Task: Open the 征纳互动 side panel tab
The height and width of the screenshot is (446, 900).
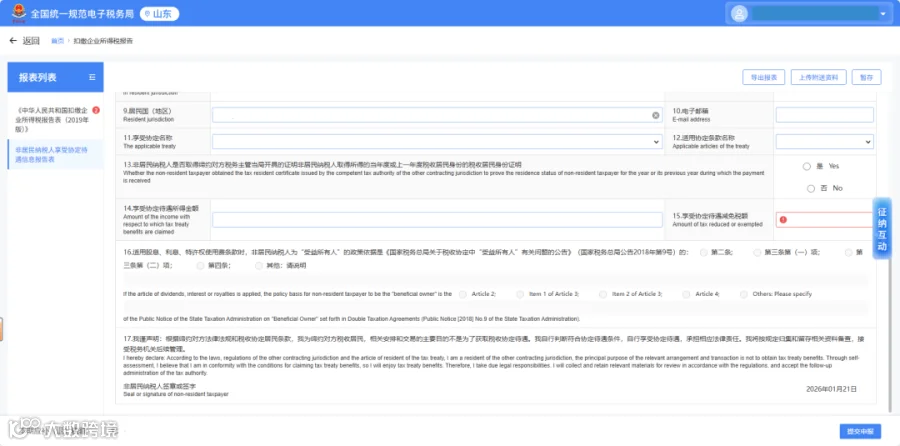Action: pos(882,228)
